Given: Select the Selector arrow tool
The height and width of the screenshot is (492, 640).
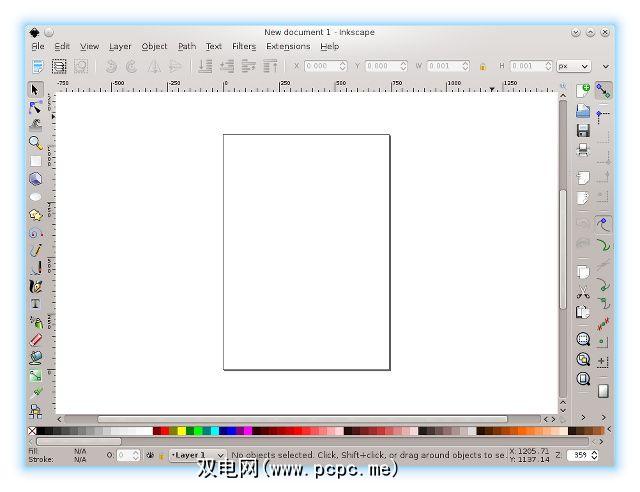Looking at the screenshot, I should pos(35,89).
